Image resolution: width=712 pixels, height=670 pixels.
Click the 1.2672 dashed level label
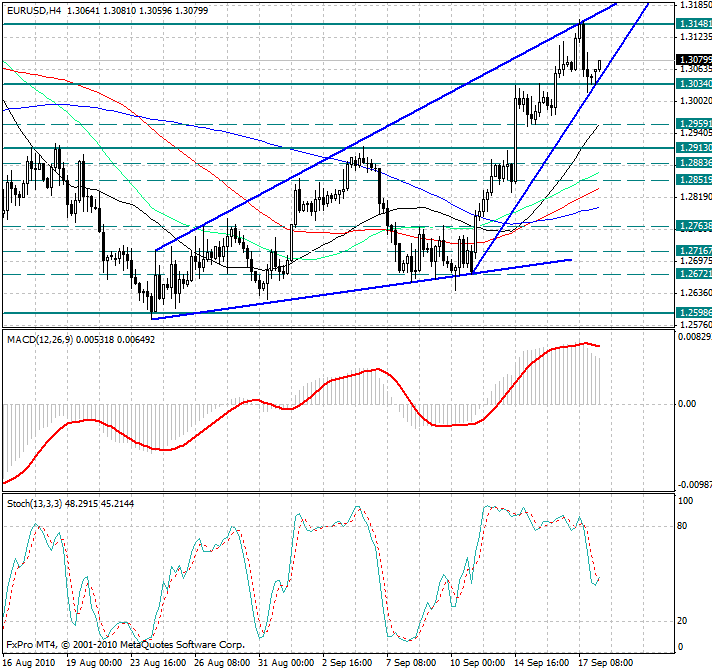pos(694,274)
